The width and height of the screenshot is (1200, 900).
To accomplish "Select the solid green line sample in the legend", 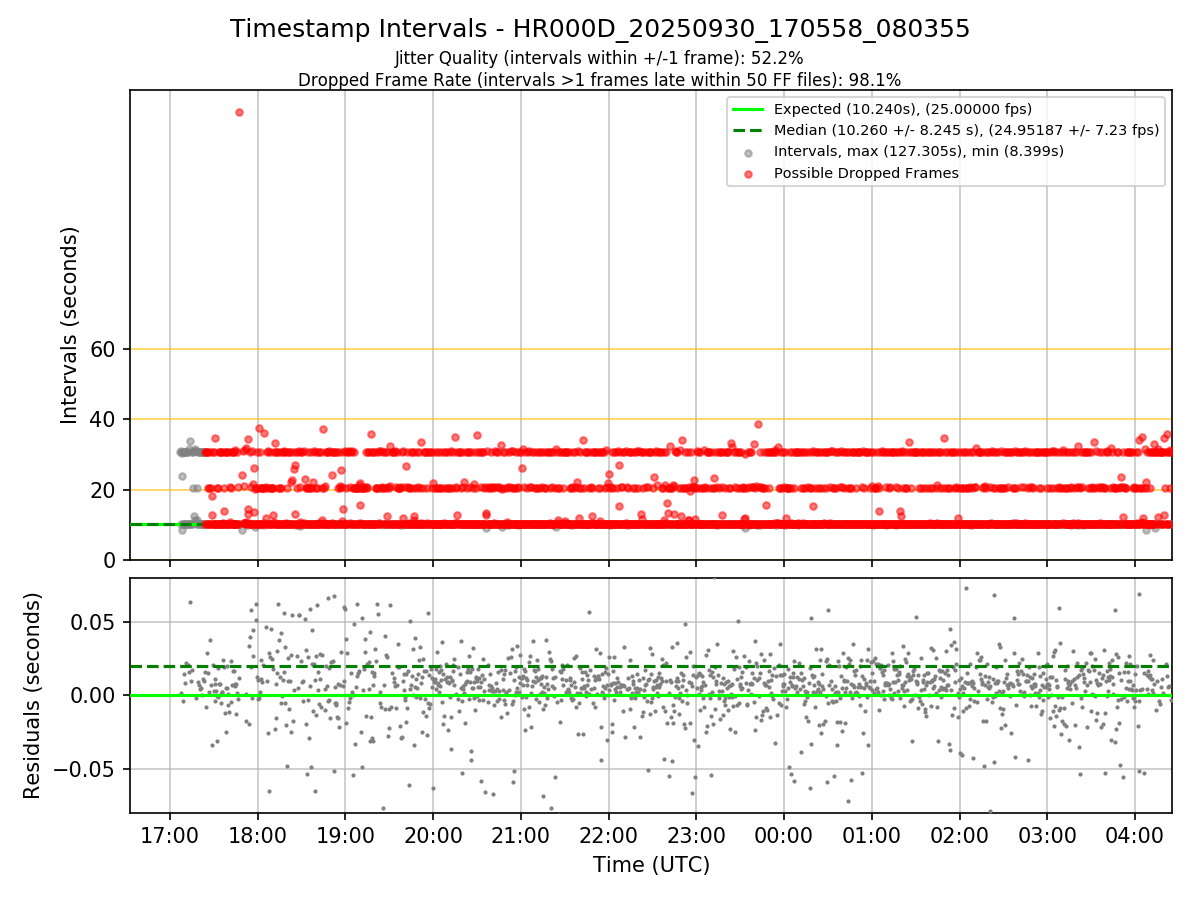I will (749, 109).
